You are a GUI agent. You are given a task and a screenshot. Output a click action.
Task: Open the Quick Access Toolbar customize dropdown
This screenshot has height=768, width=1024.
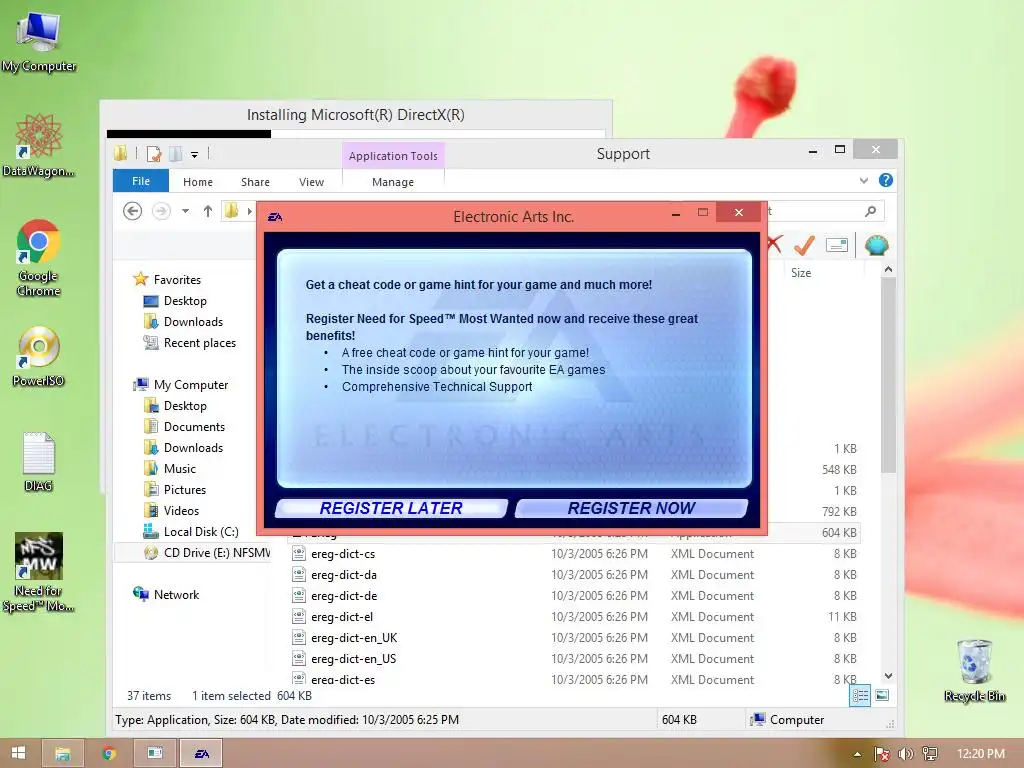point(195,155)
